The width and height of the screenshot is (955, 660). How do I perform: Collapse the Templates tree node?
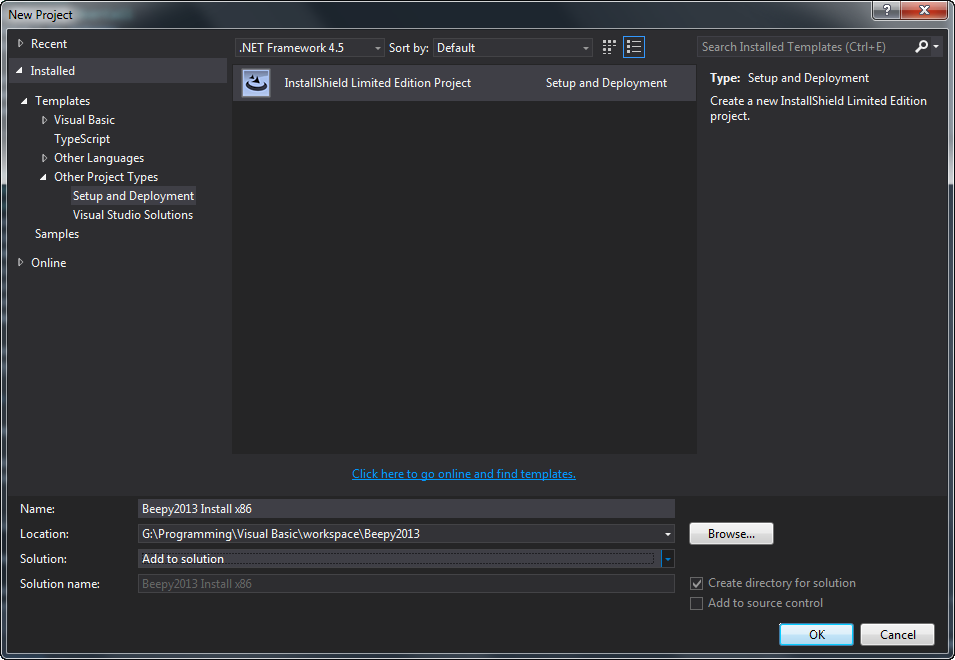click(24, 101)
